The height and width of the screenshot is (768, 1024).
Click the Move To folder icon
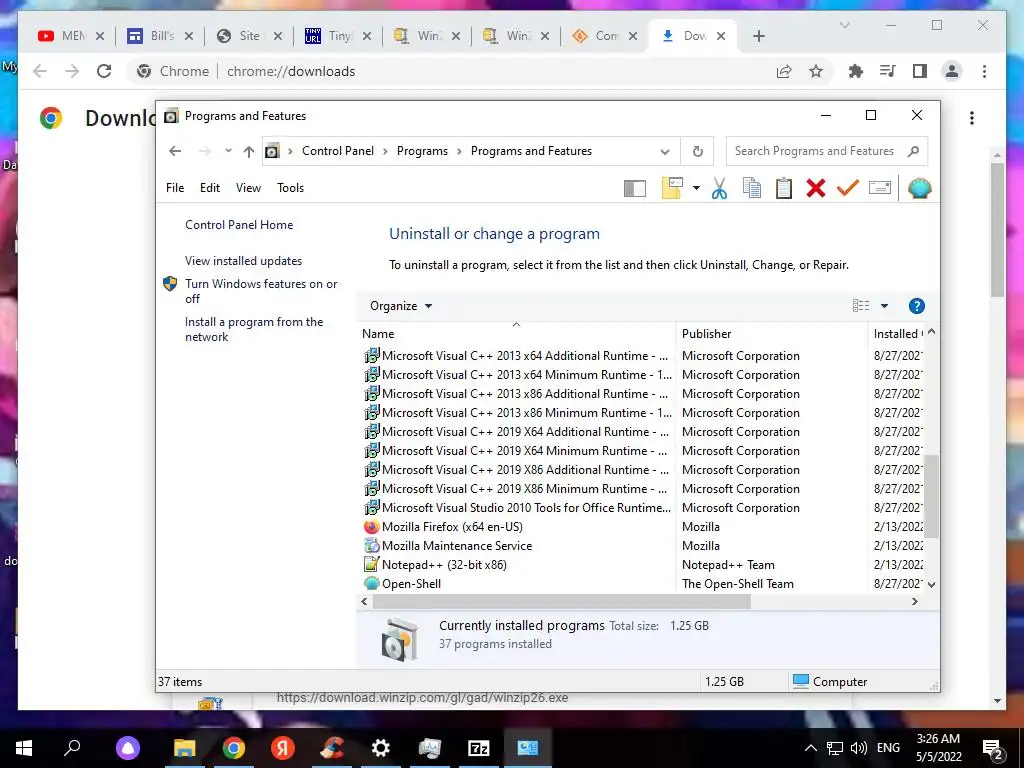click(x=672, y=189)
